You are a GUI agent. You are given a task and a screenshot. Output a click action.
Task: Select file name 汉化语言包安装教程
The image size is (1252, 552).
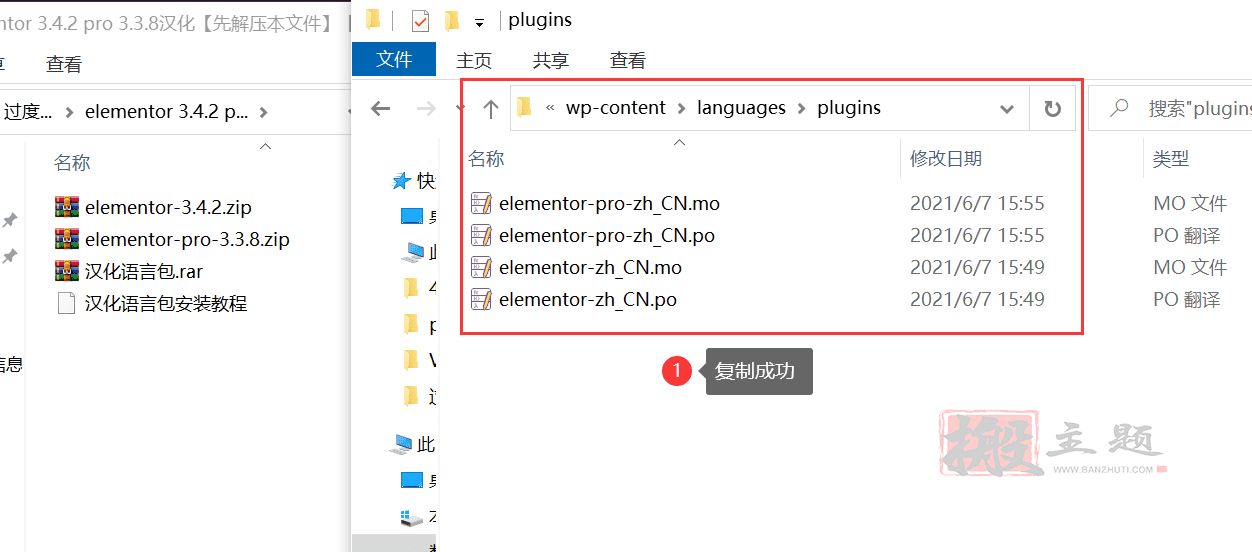[166, 303]
